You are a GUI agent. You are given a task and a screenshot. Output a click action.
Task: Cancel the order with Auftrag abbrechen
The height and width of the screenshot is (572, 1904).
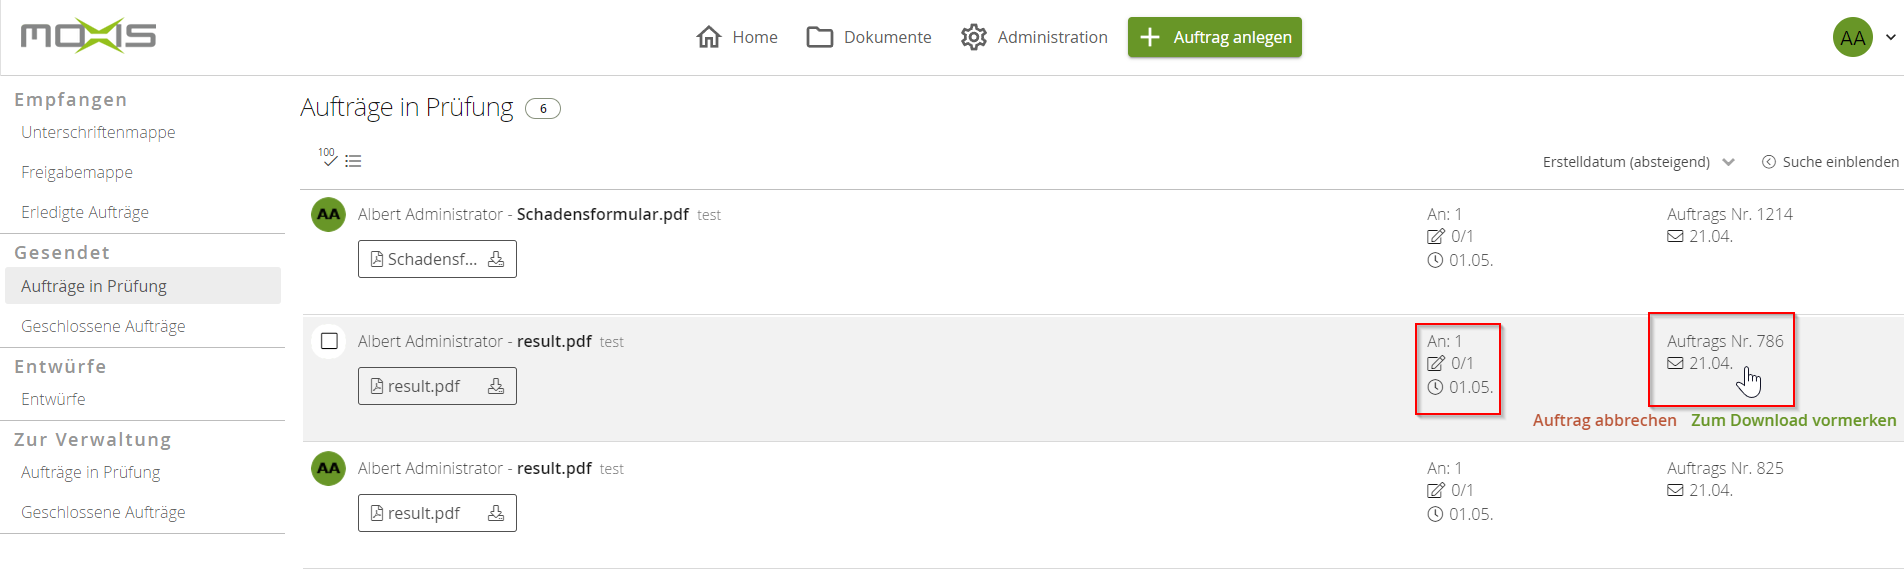click(x=1604, y=420)
